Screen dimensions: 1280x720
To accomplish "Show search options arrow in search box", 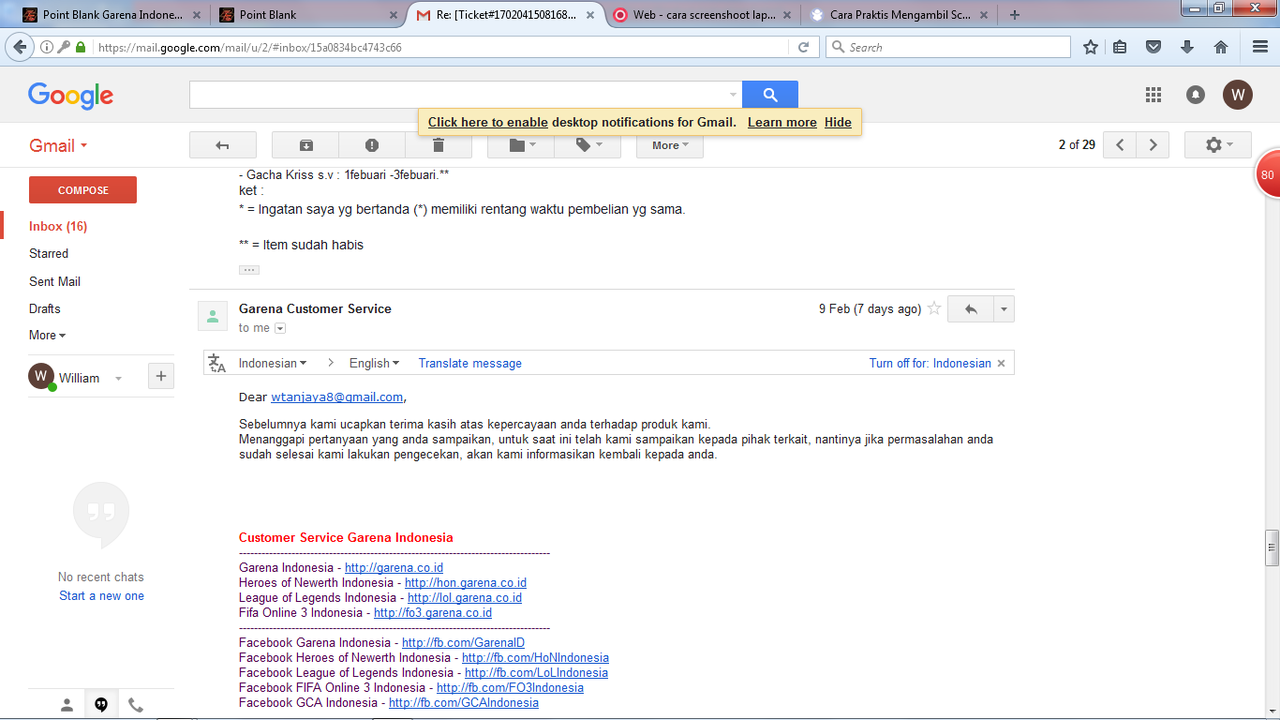I will (733, 96).
